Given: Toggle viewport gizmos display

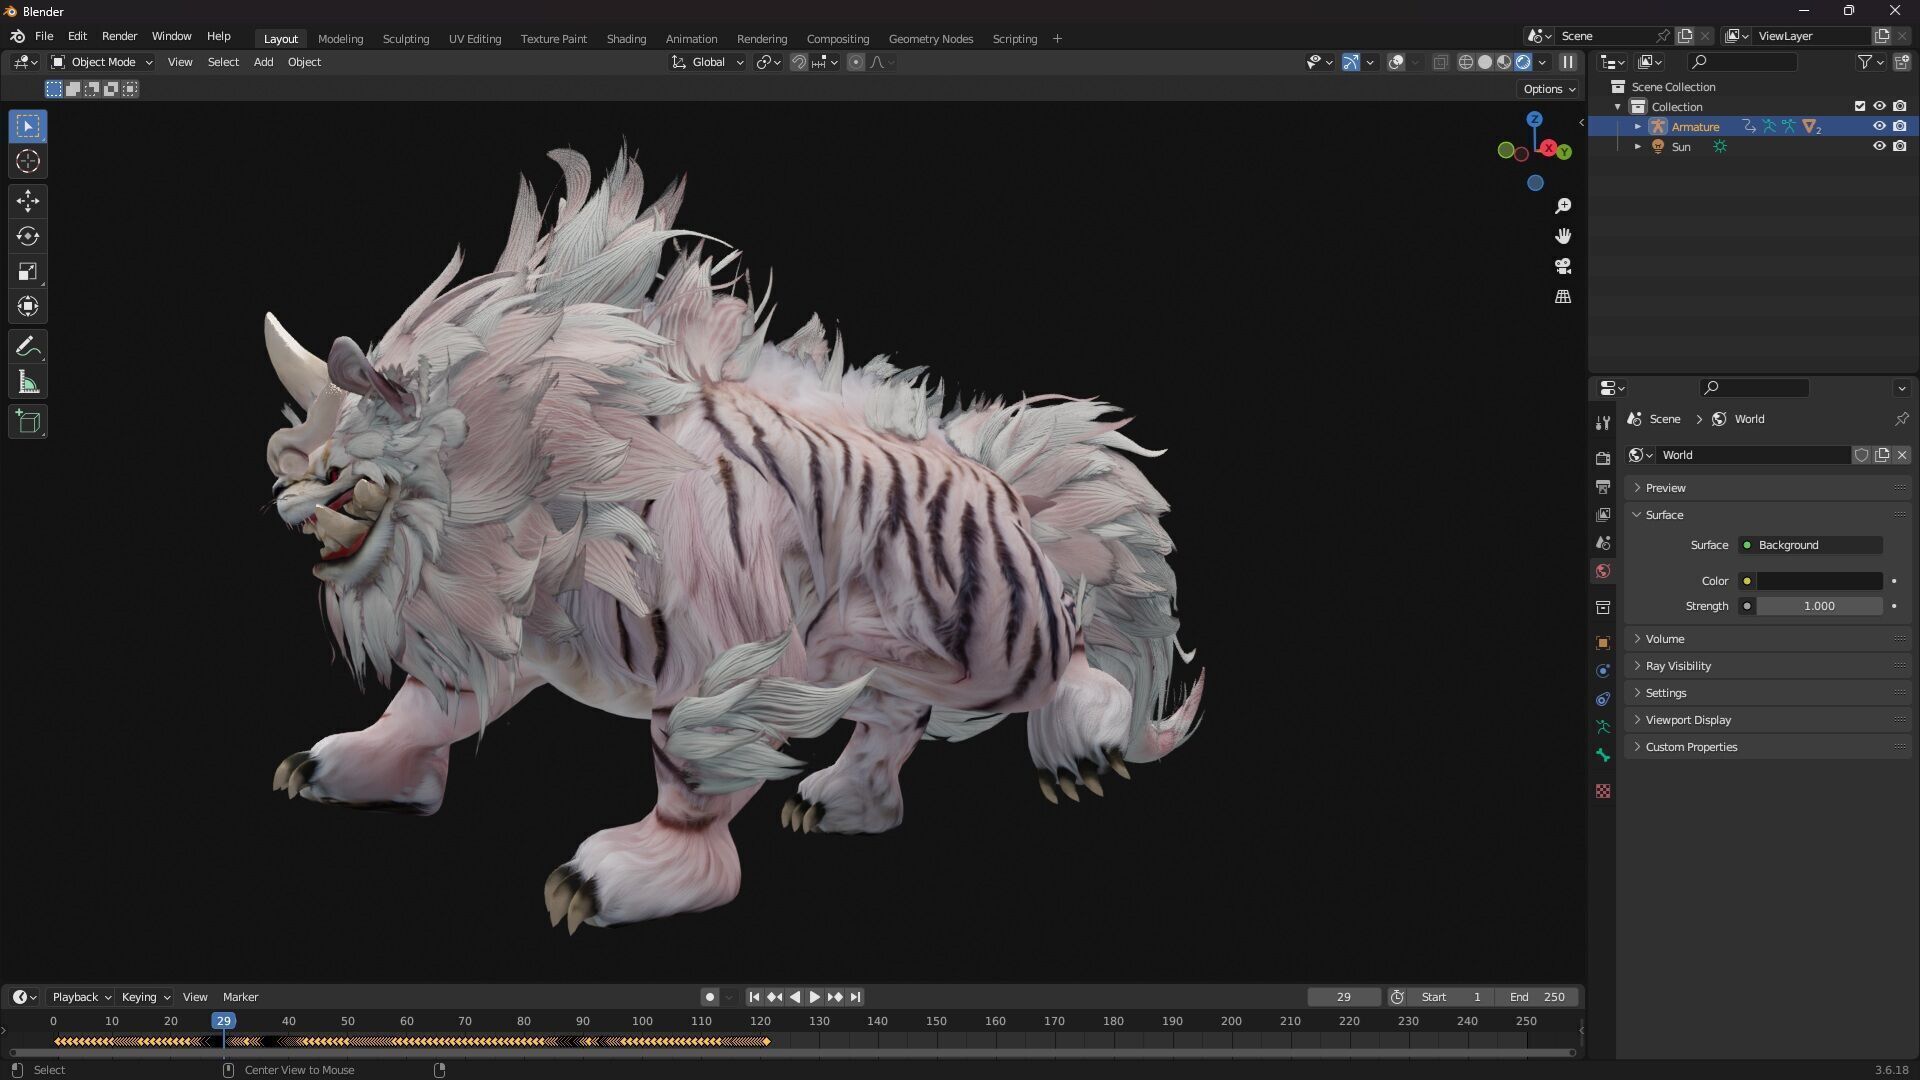Looking at the screenshot, I should [1351, 62].
